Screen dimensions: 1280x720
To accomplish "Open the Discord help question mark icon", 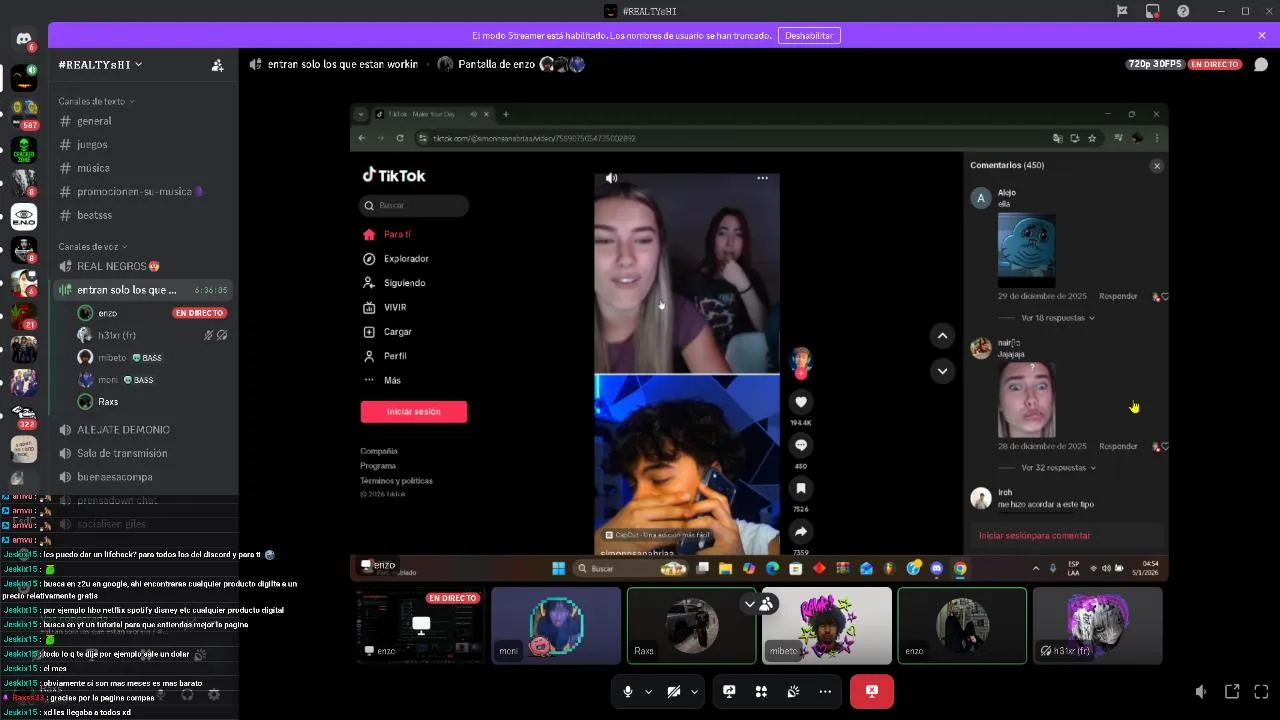I will pyautogui.click(x=1184, y=11).
